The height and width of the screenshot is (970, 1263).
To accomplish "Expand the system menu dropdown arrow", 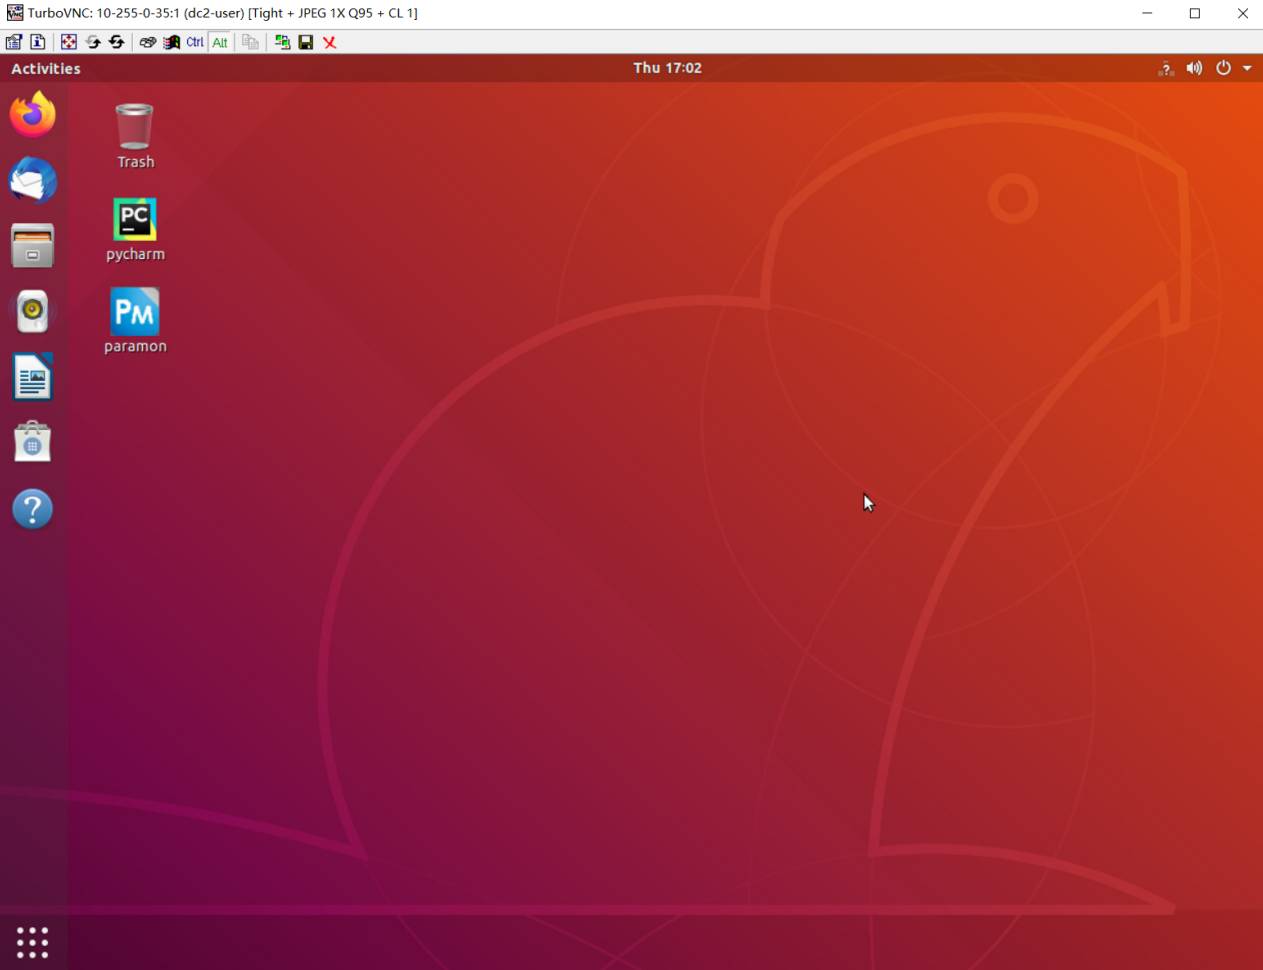I will 1247,68.
